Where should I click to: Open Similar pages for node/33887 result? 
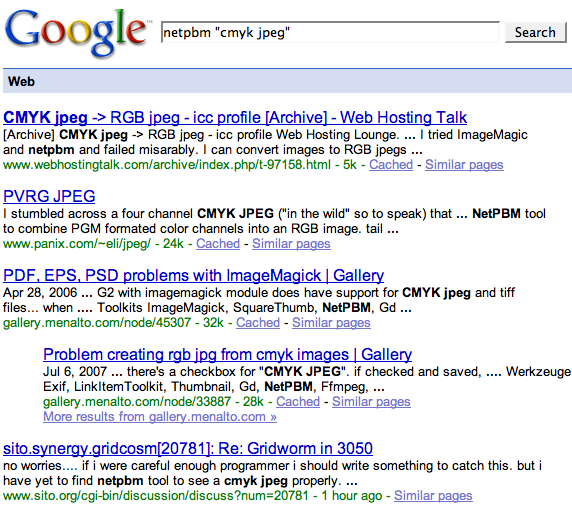371,401
